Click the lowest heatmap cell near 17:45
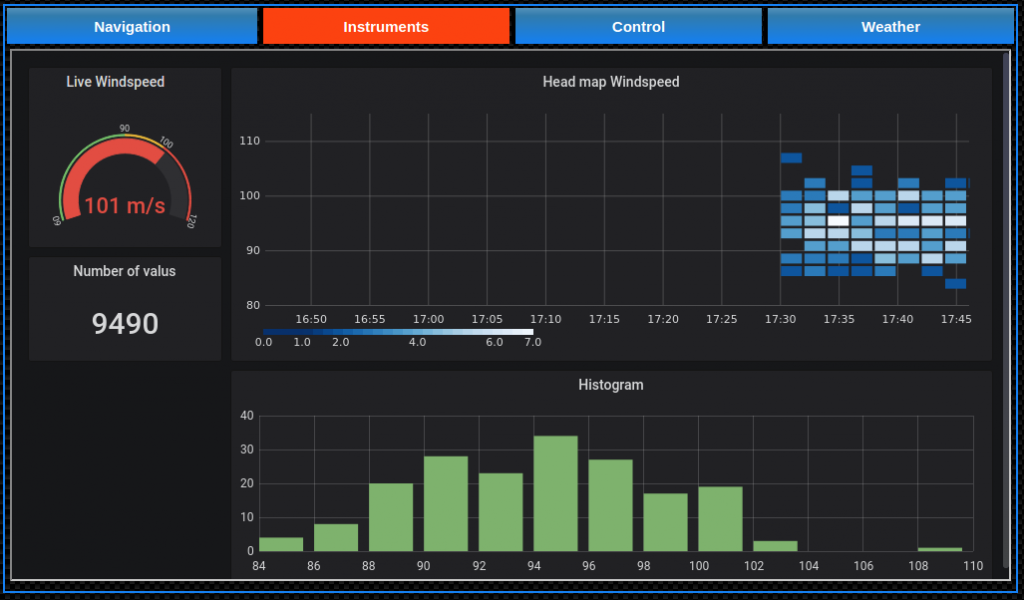This screenshot has height=600, width=1024. [x=955, y=284]
